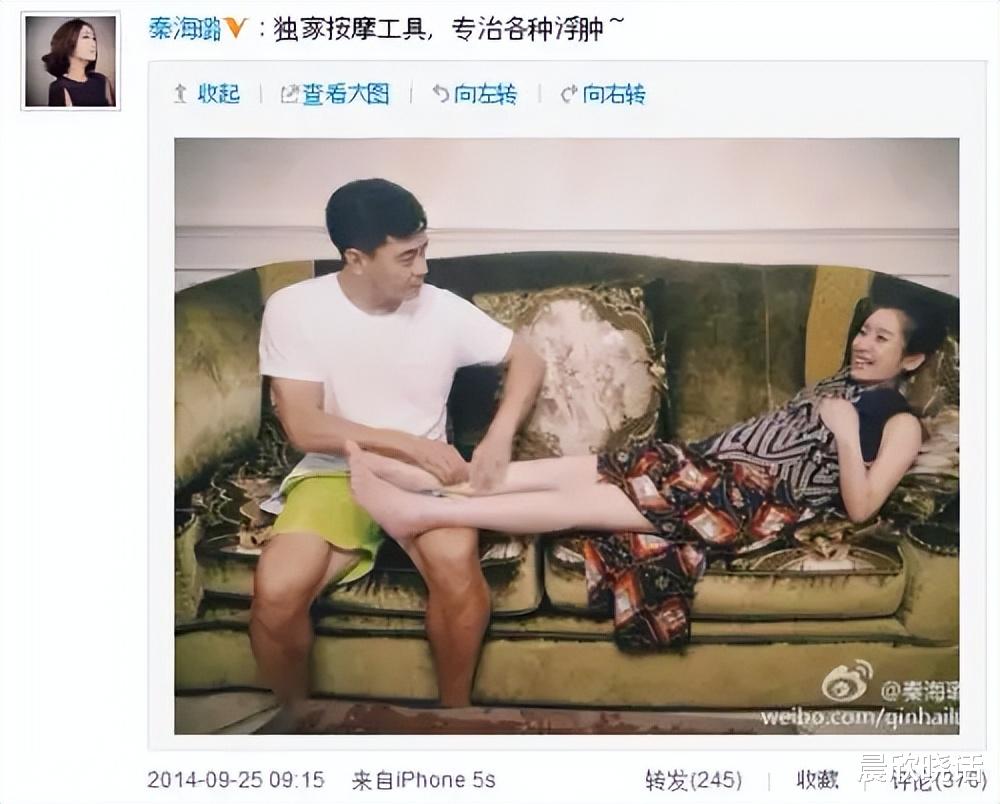This screenshot has width=1000, height=804.
Task: Click the 查看大图 view-large icon
Action: [x=290, y=94]
